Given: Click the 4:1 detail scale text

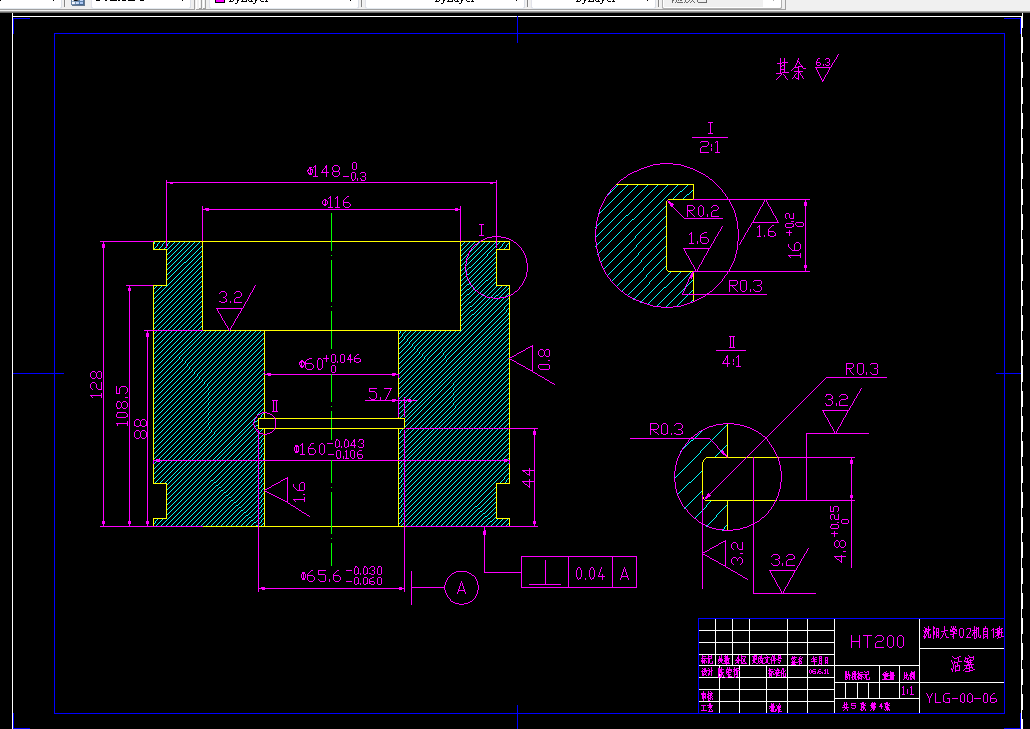Looking at the screenshot, I should pyautogui.click(x=731, y=362).
